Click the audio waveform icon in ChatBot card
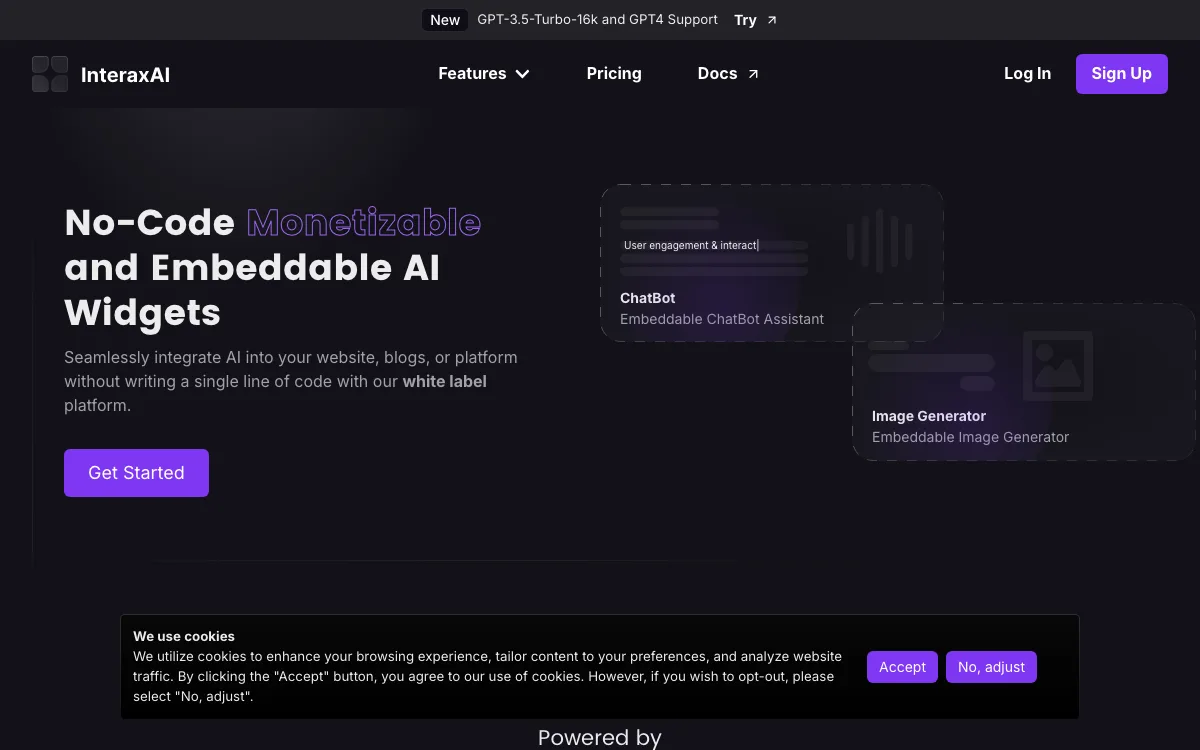Image resolution: width=1200 pixels, height=750 pixels. pyautogui.click(x=879, y=241)
